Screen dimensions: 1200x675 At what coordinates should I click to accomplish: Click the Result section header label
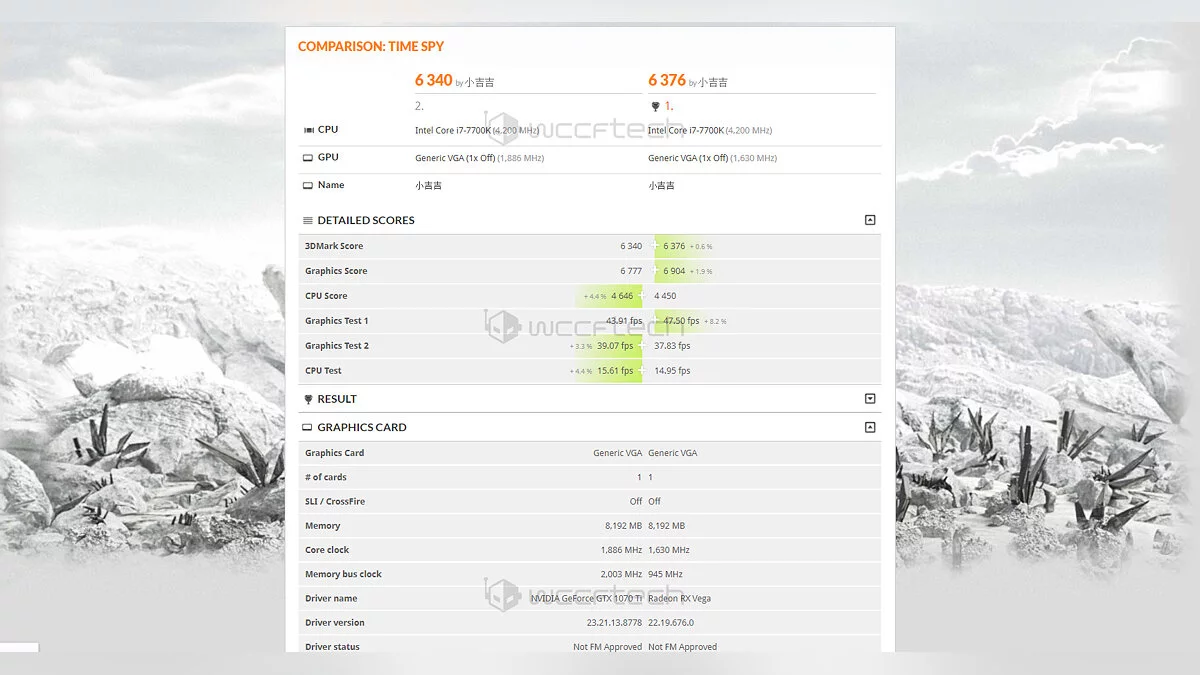337,399
